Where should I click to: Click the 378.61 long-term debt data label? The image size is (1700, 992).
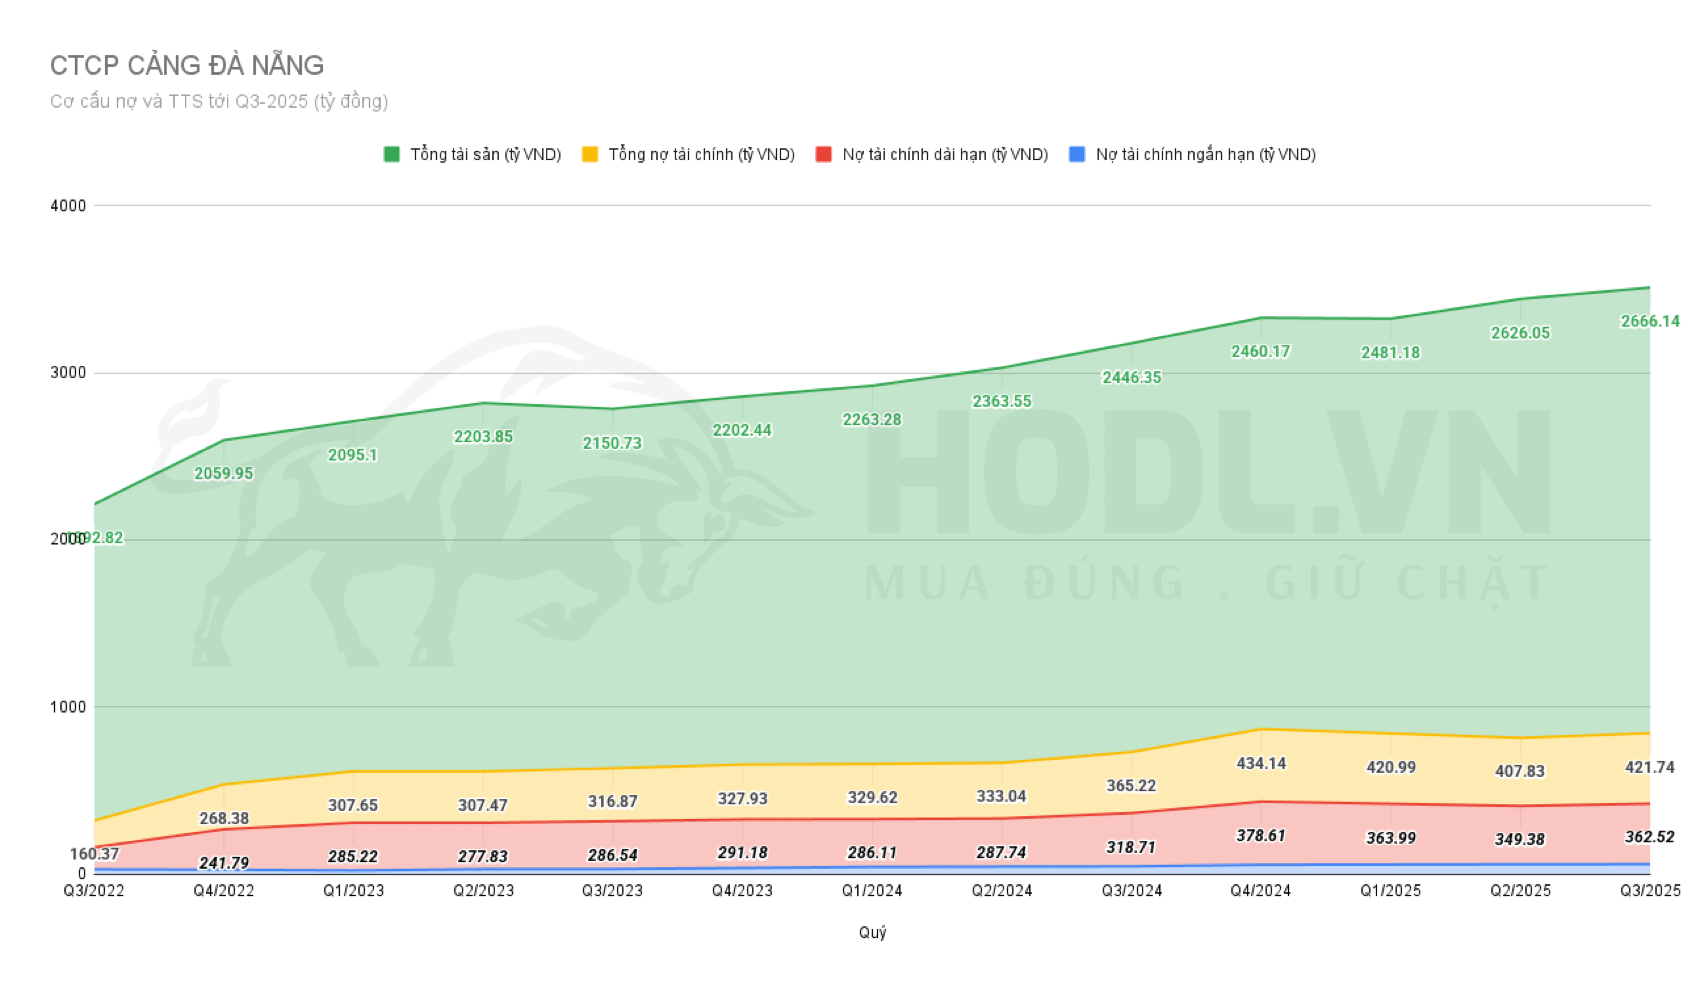pos(1261,835)
